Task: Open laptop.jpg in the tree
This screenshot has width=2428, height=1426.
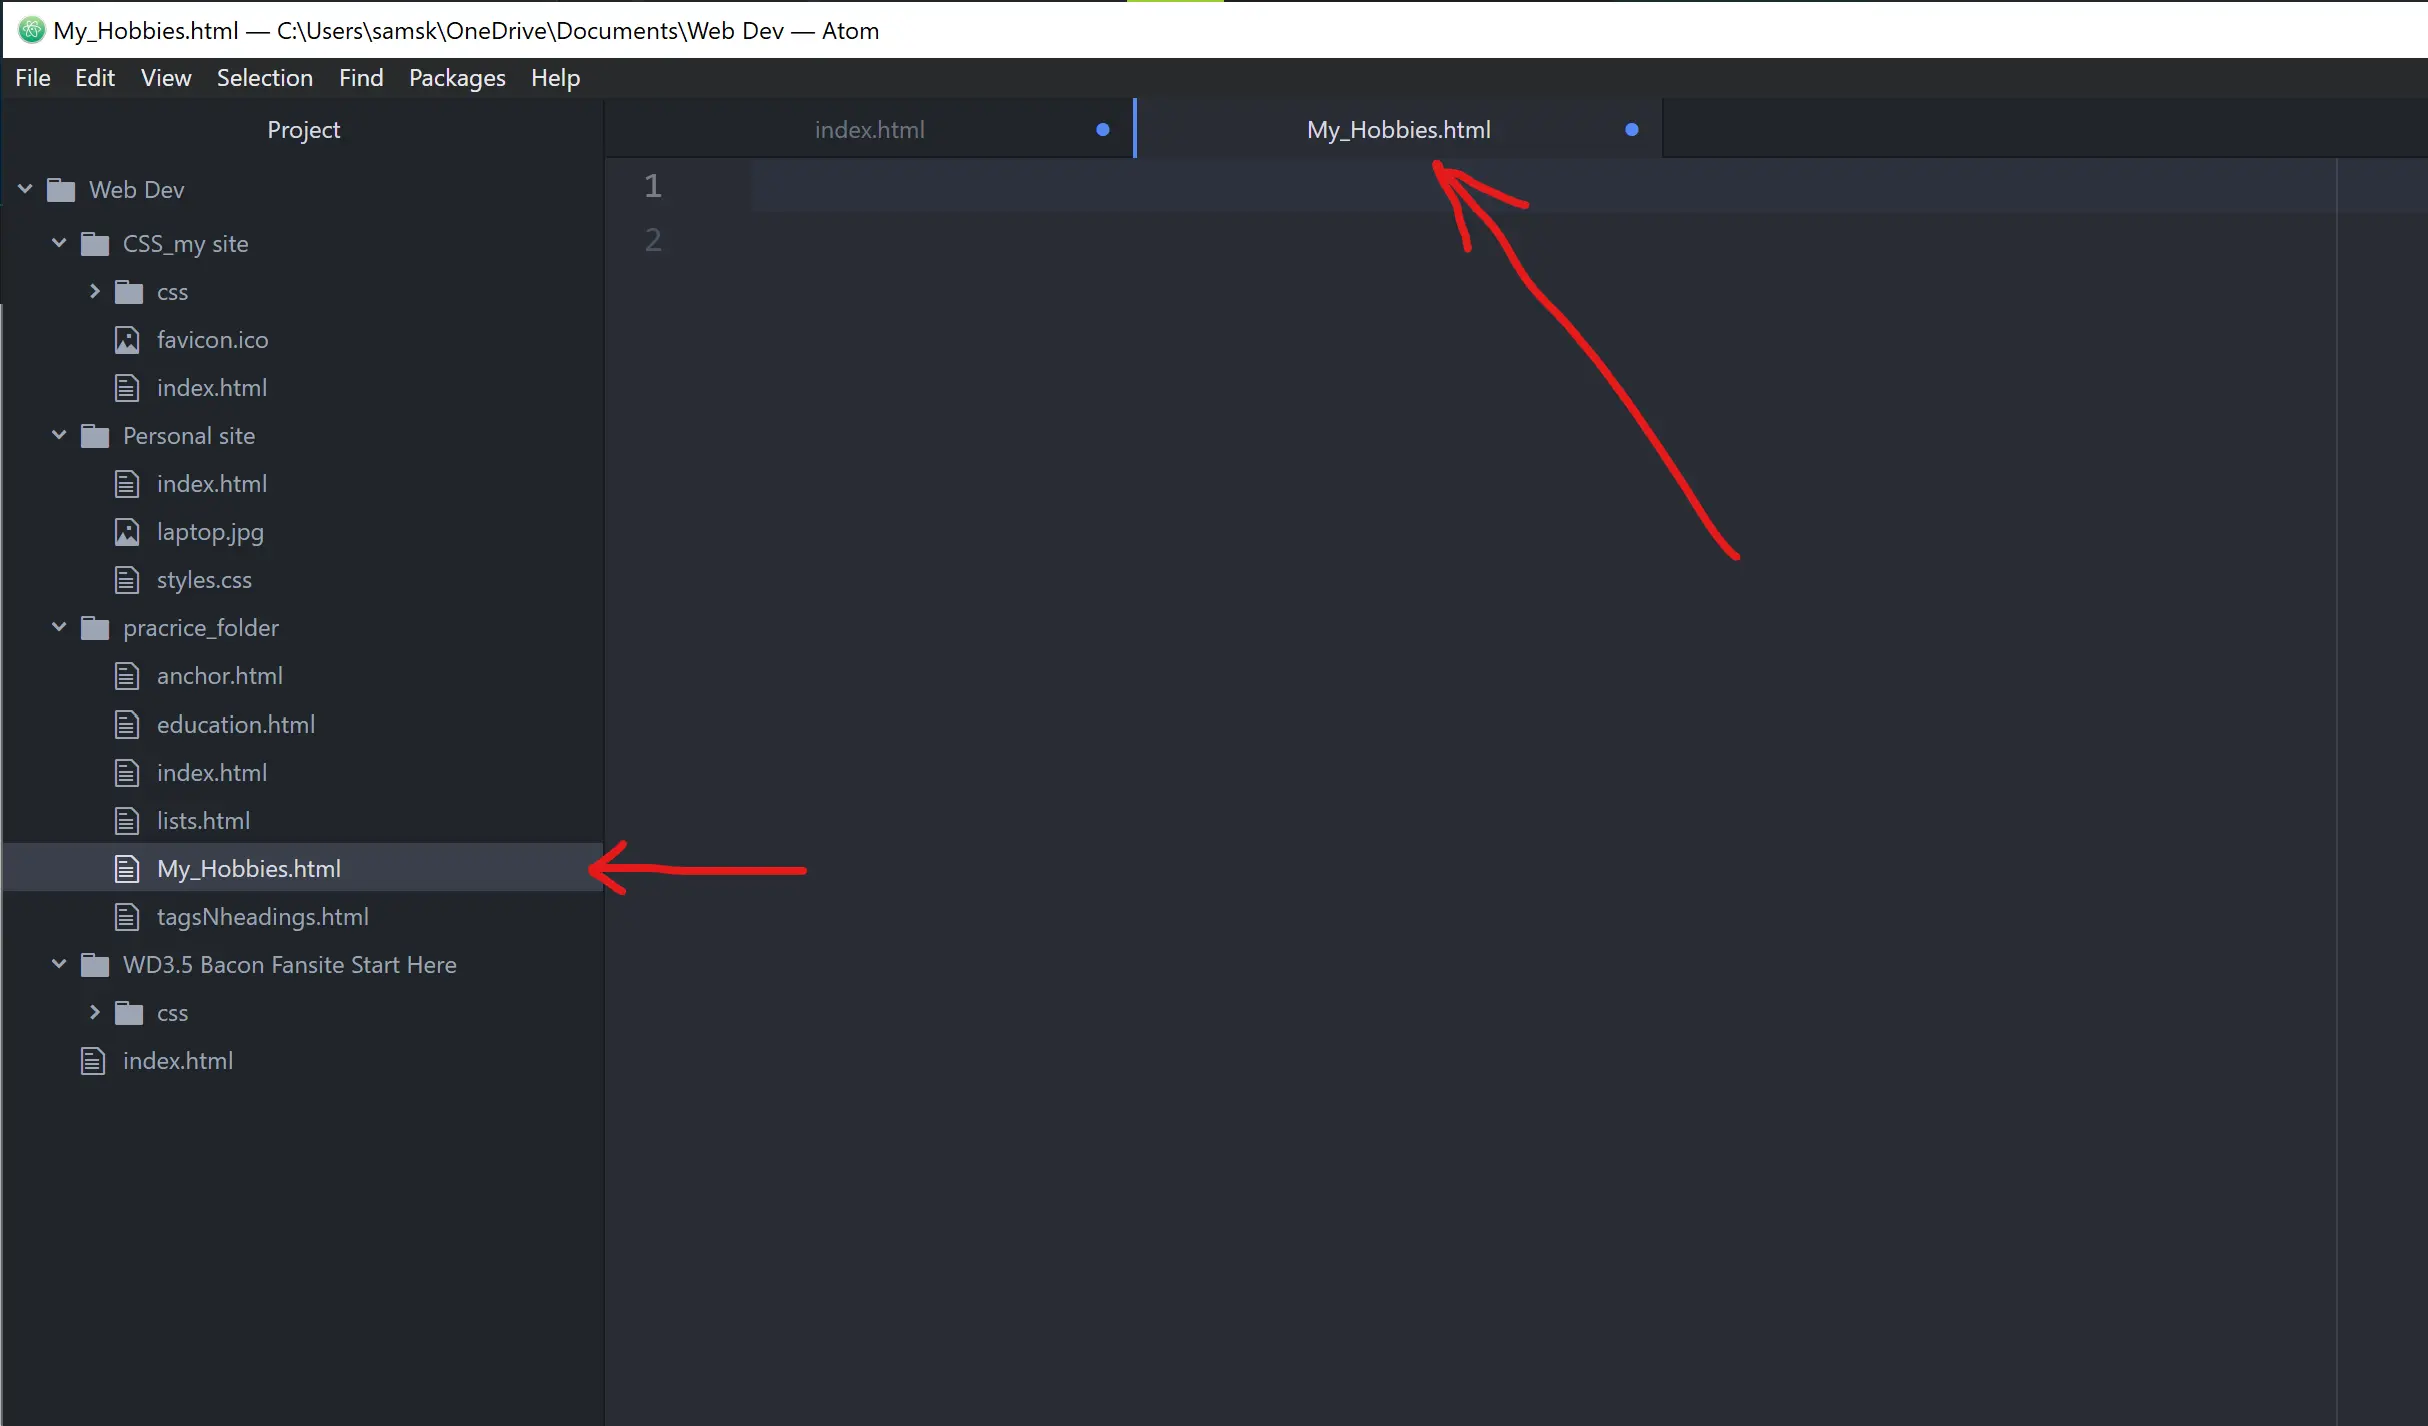Action: pos(210,532)
